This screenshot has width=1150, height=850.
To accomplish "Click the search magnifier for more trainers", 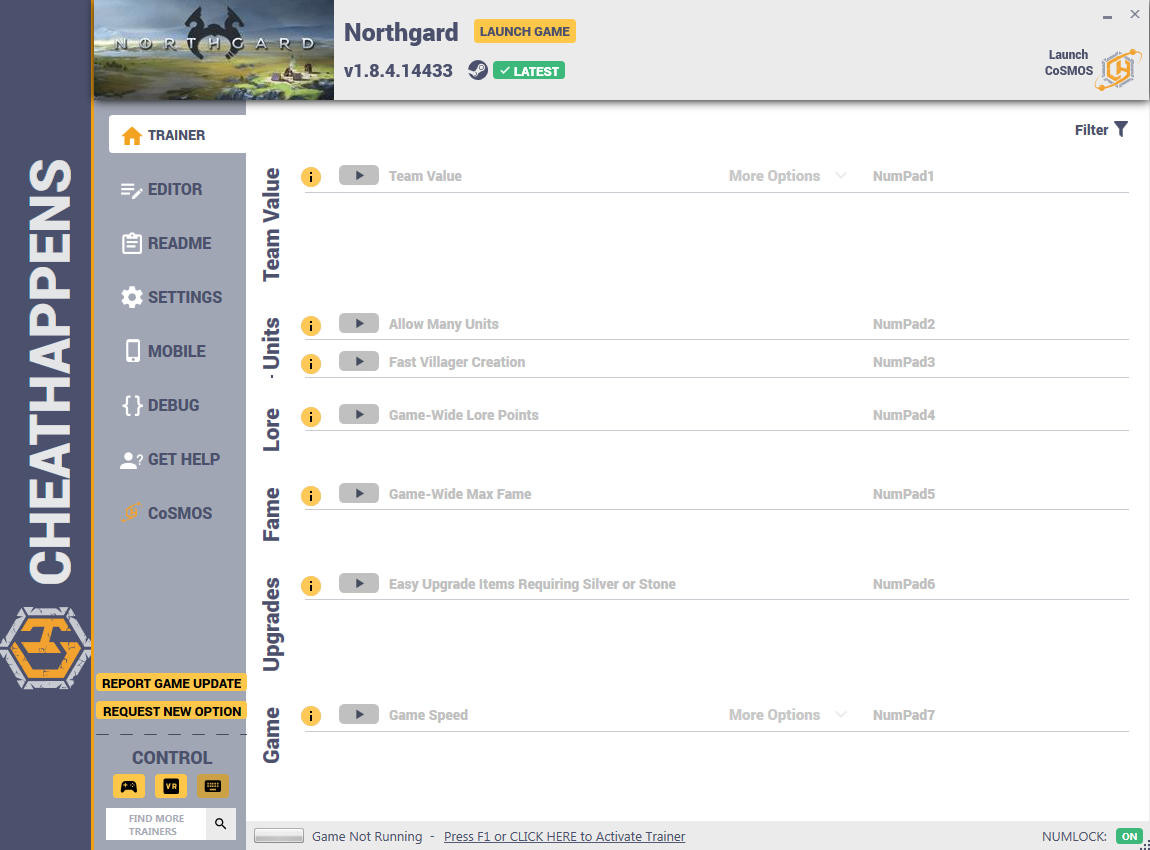I will click(221, 824).
